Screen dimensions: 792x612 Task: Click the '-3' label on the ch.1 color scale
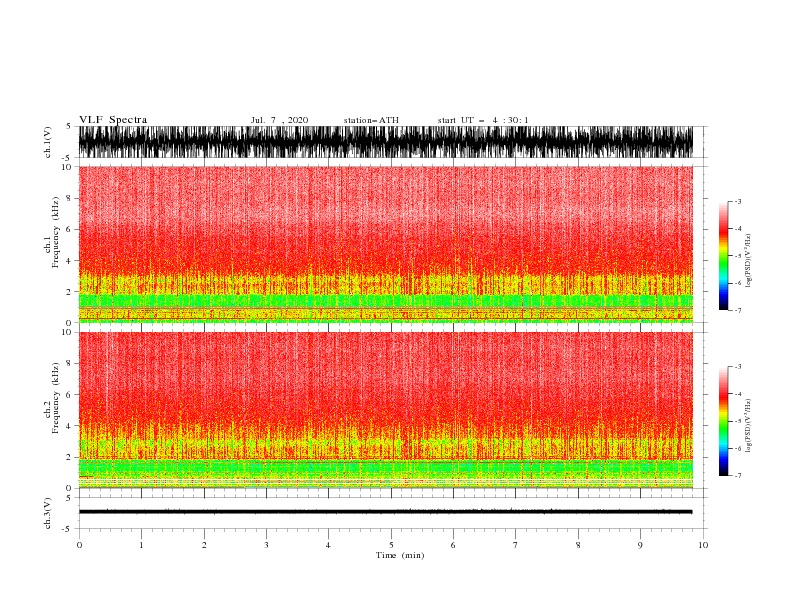point(737,201)
